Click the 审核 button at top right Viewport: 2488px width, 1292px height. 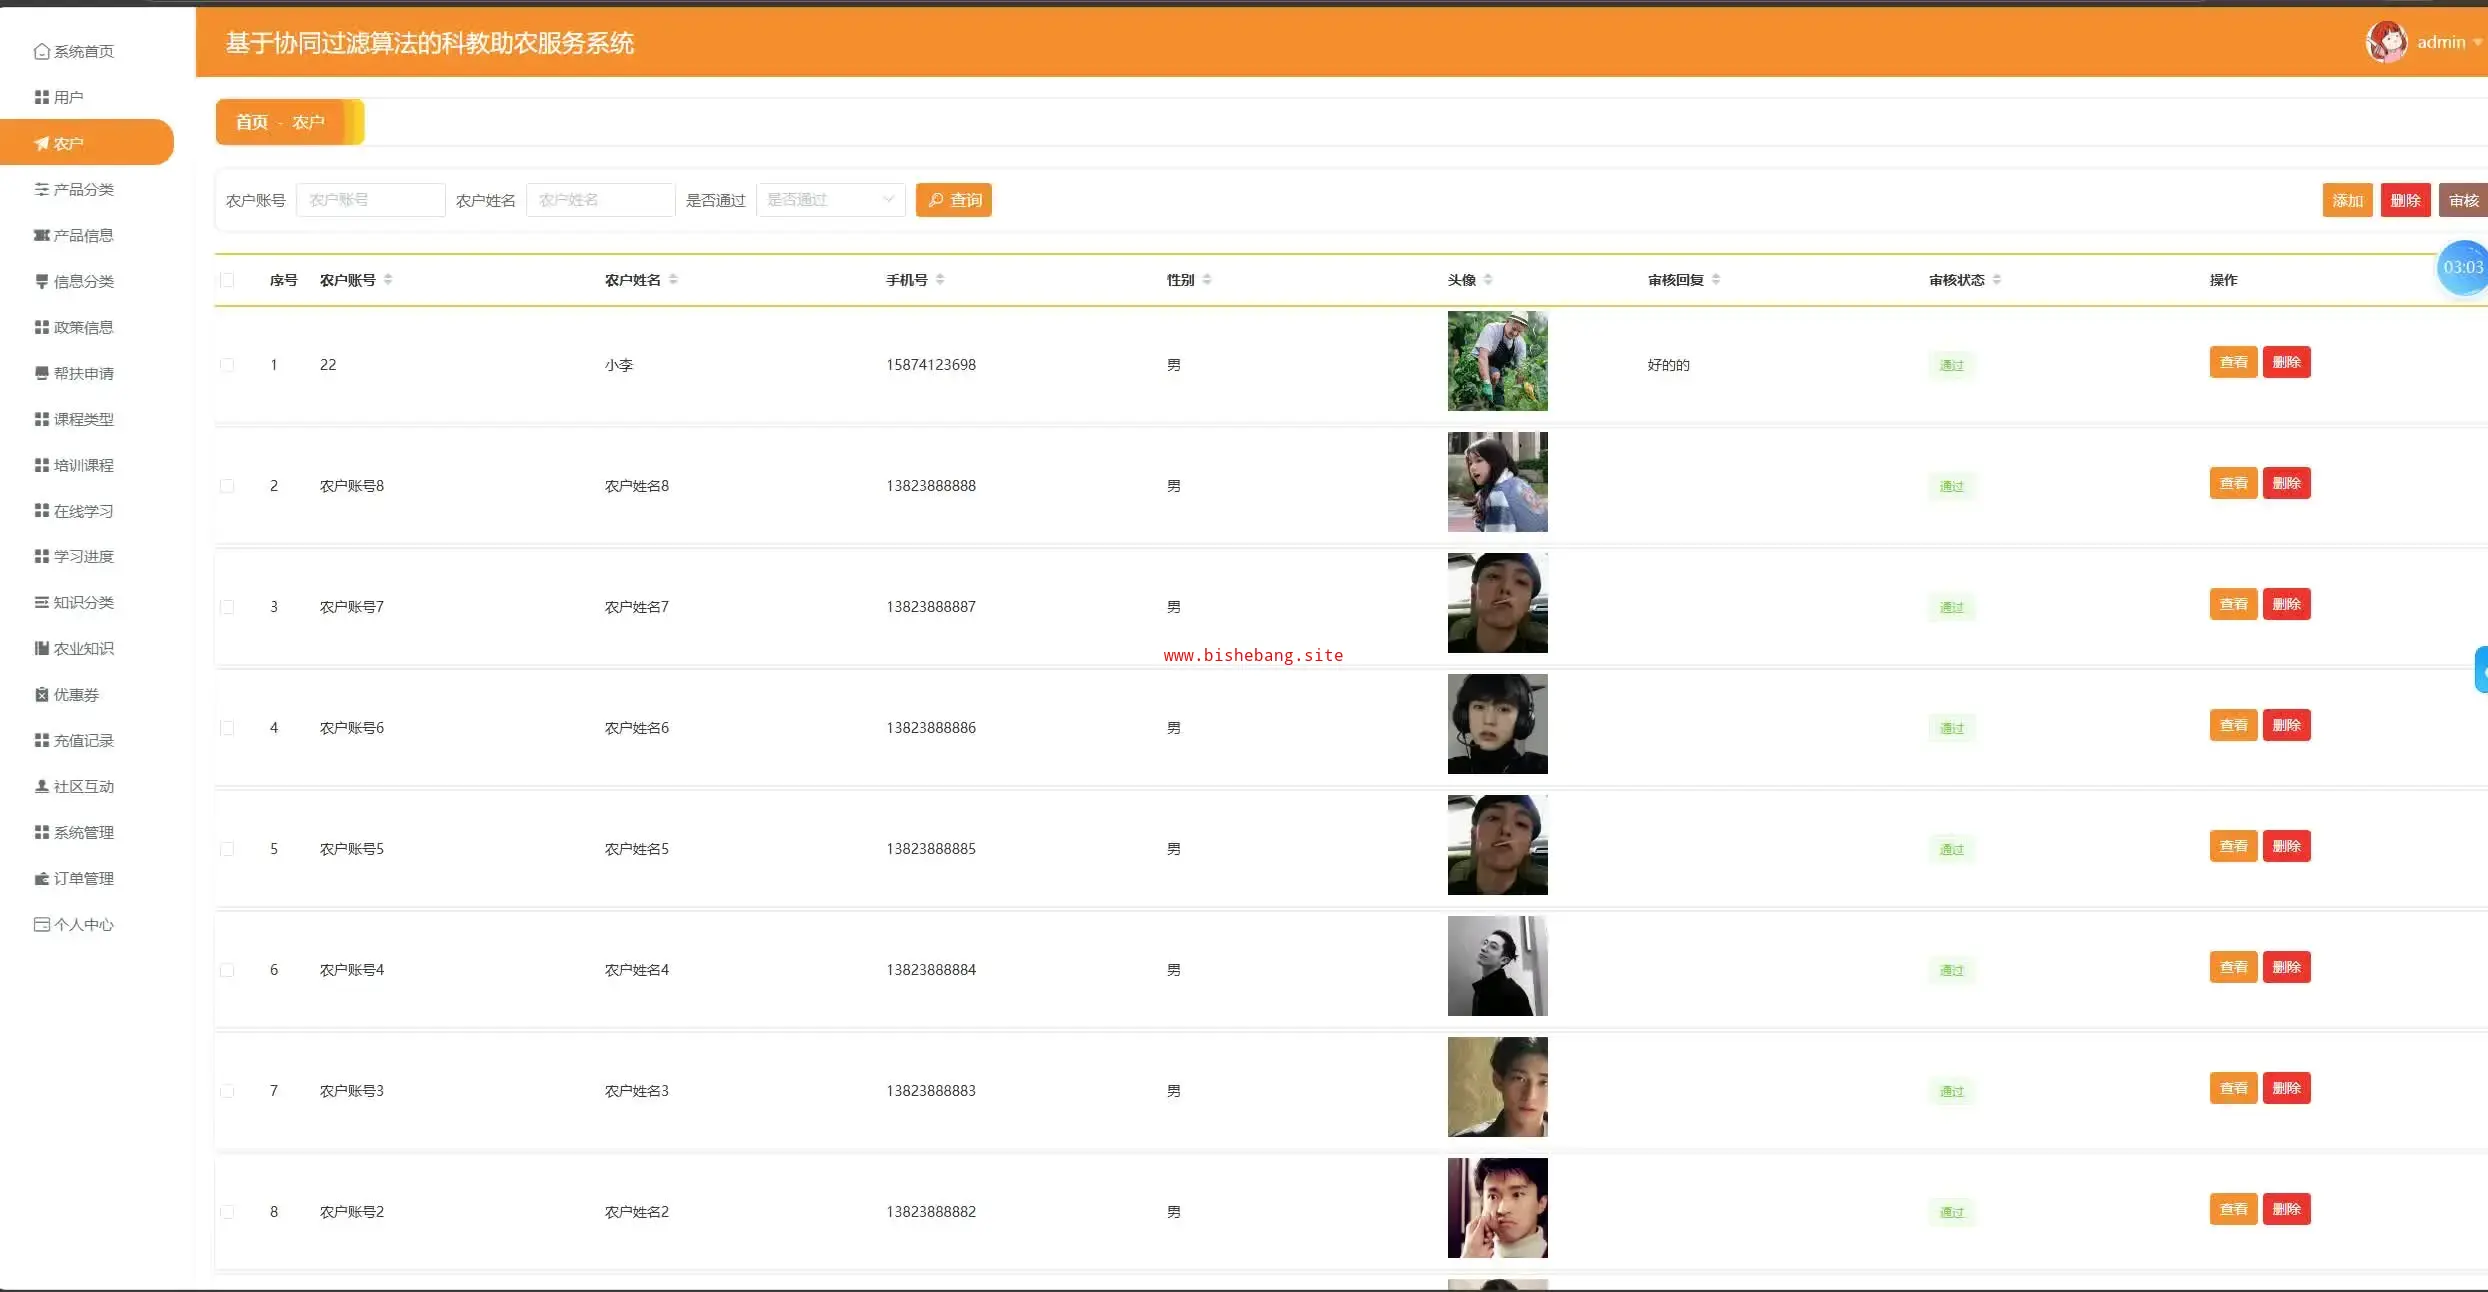2462,200
